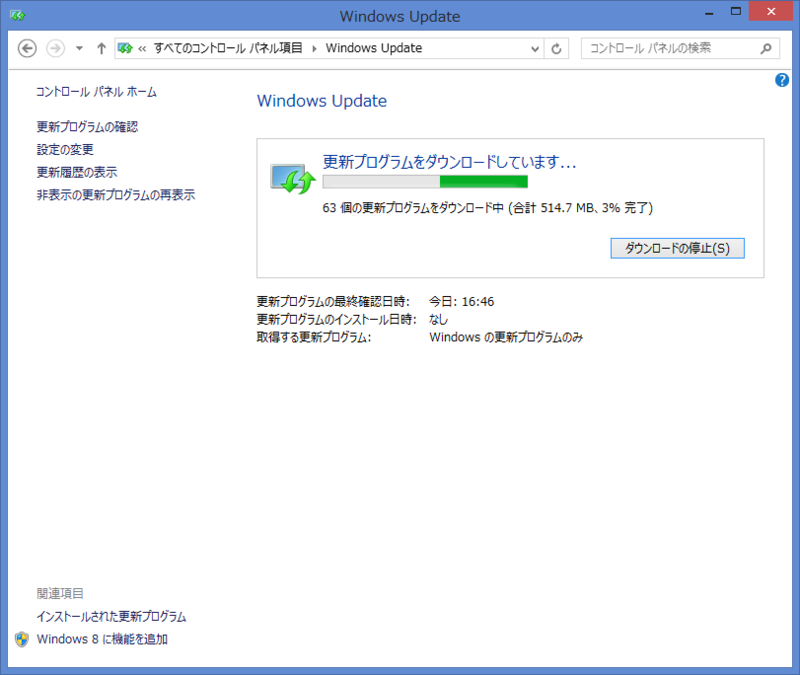Screen dimensions: 800x675
Task: Maximize the Windows Update window
Action: point(736,12)
